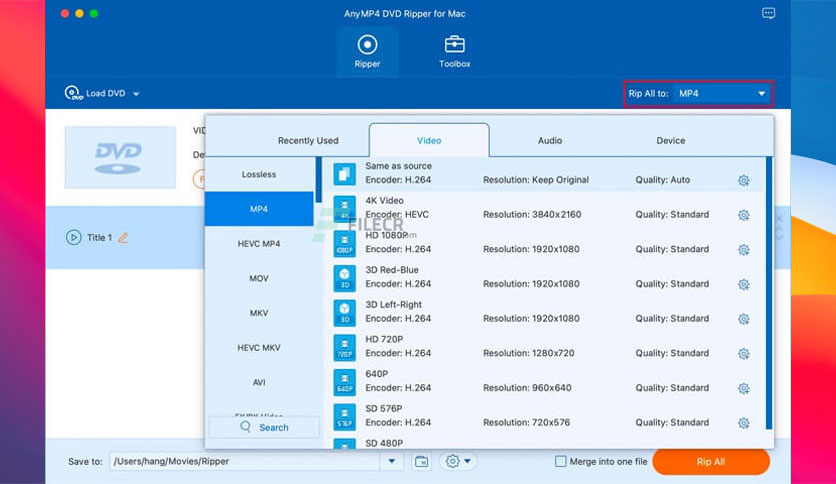Image resolution: width=836 pixels, height=484 pixels.
Task: Select the HD 1080P profile icon
Action: click(x=344, y=243)
